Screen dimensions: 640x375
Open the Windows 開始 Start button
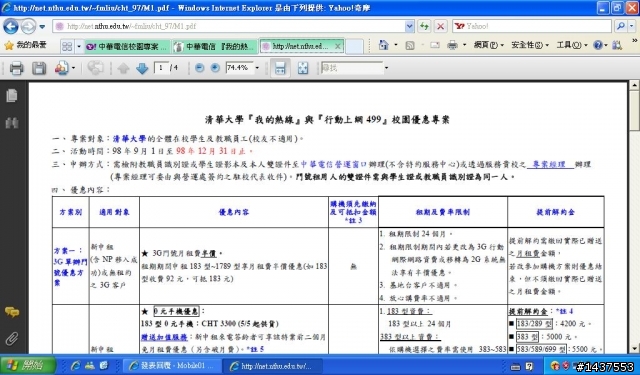pos(28,365)
